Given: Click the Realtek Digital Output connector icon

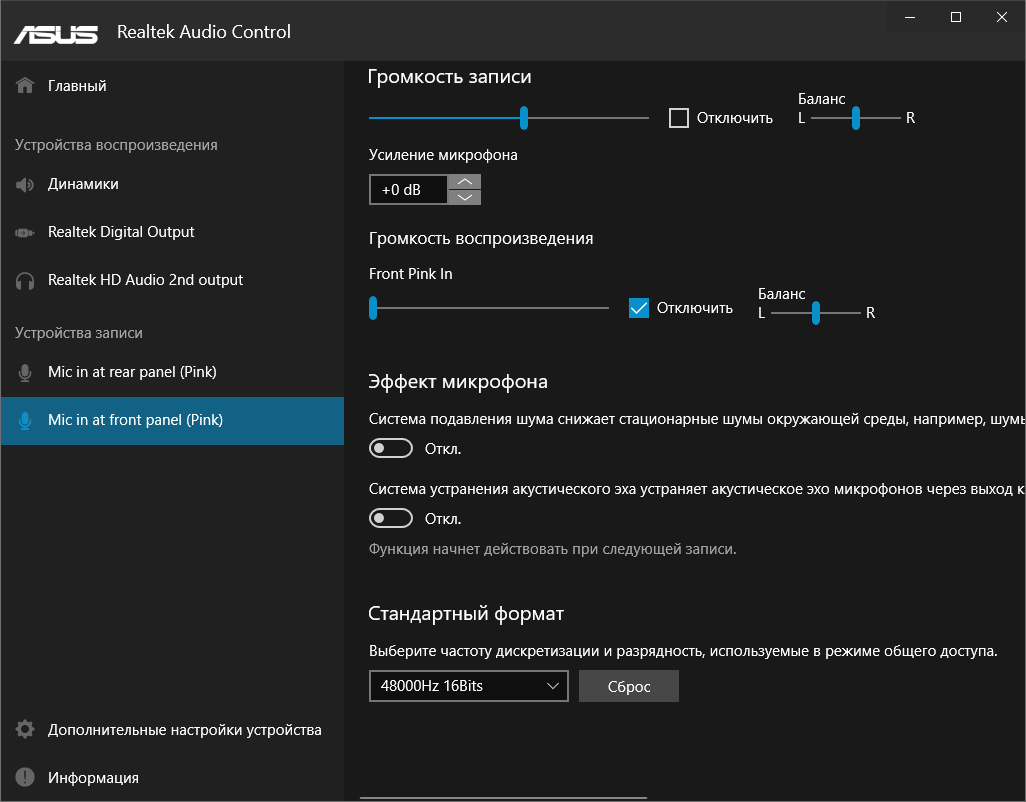Looking at the screenshot, I should [25, 232].
